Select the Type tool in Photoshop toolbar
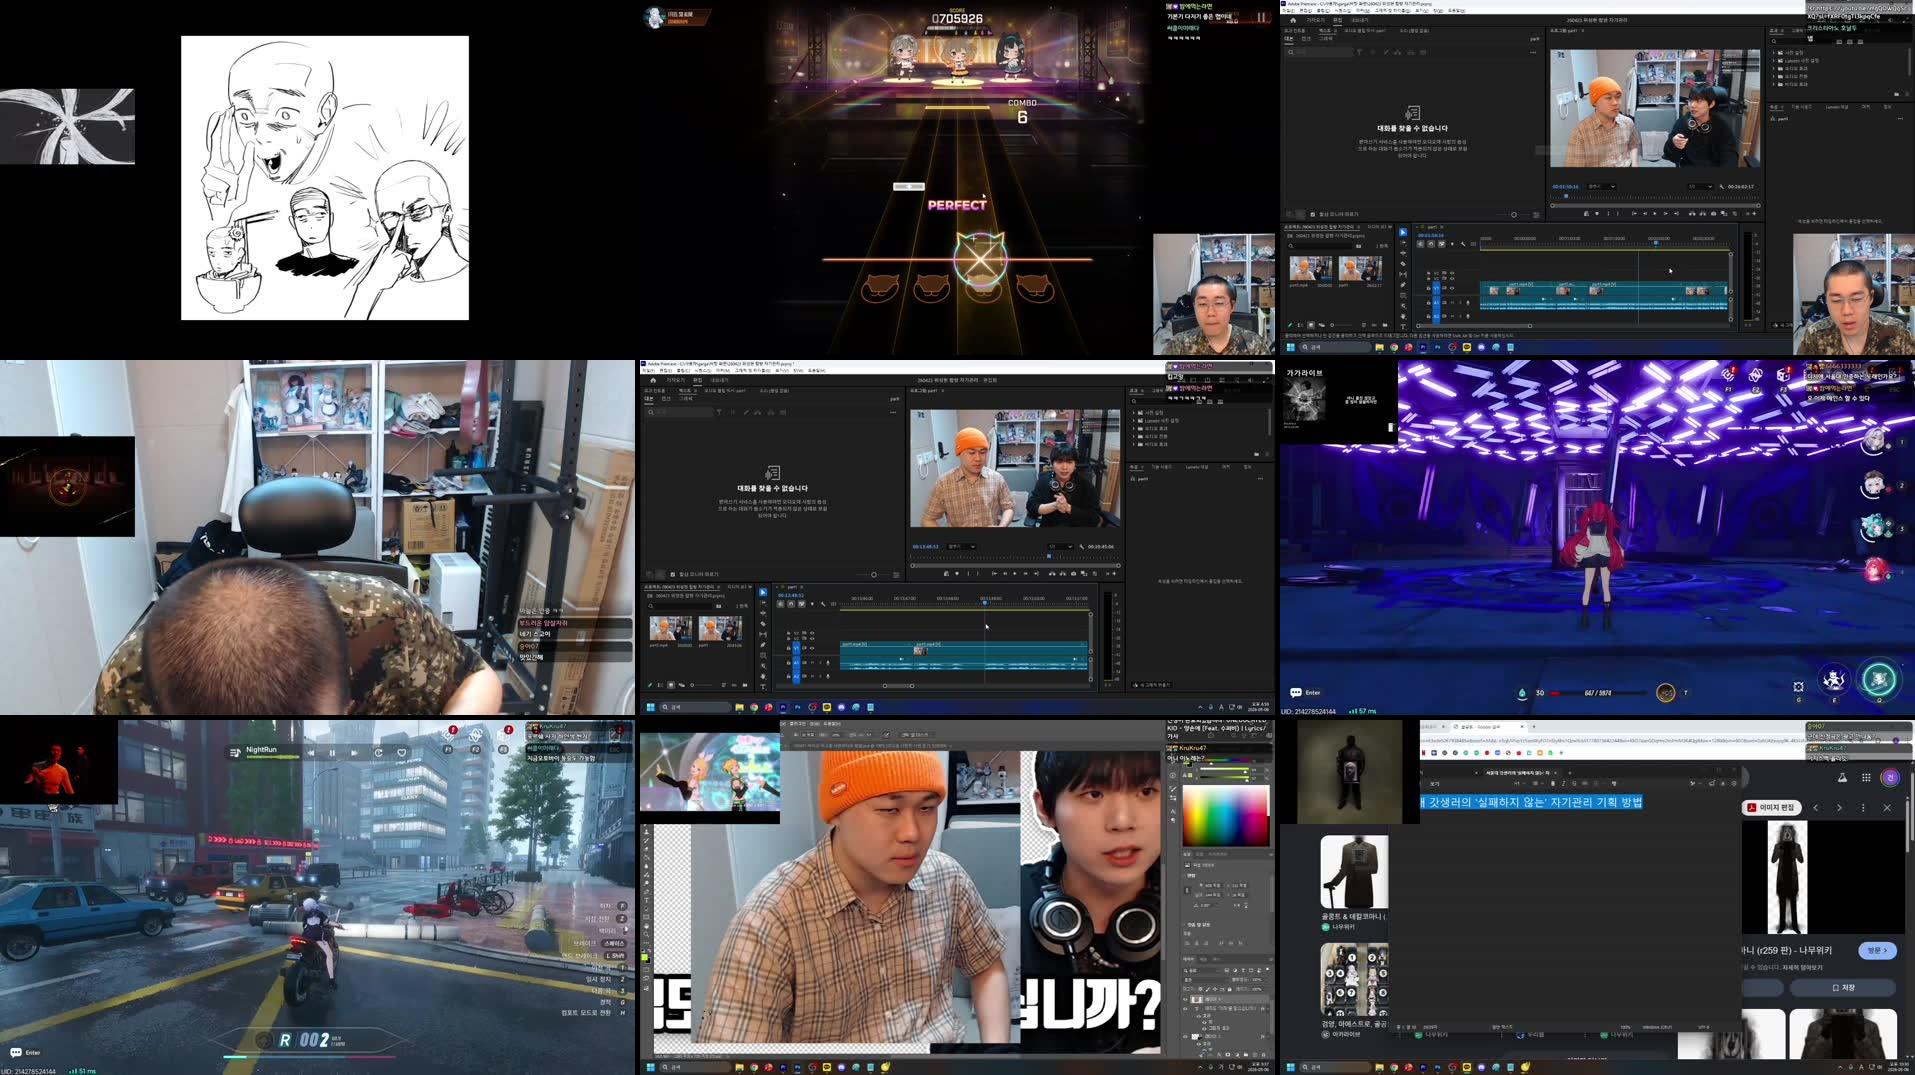 pos(646,900)
